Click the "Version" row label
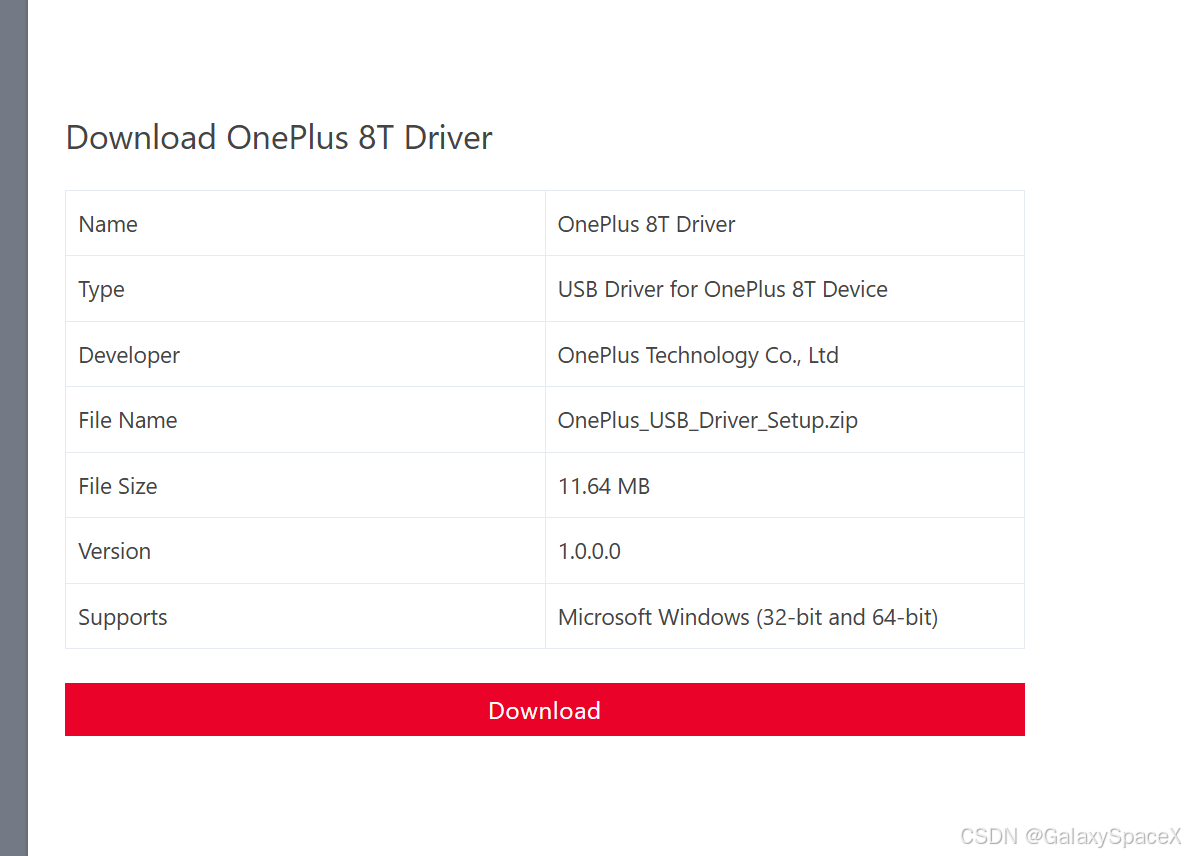Image resolution: width=1185 pixels, height=856 pixels. point(115,552)
